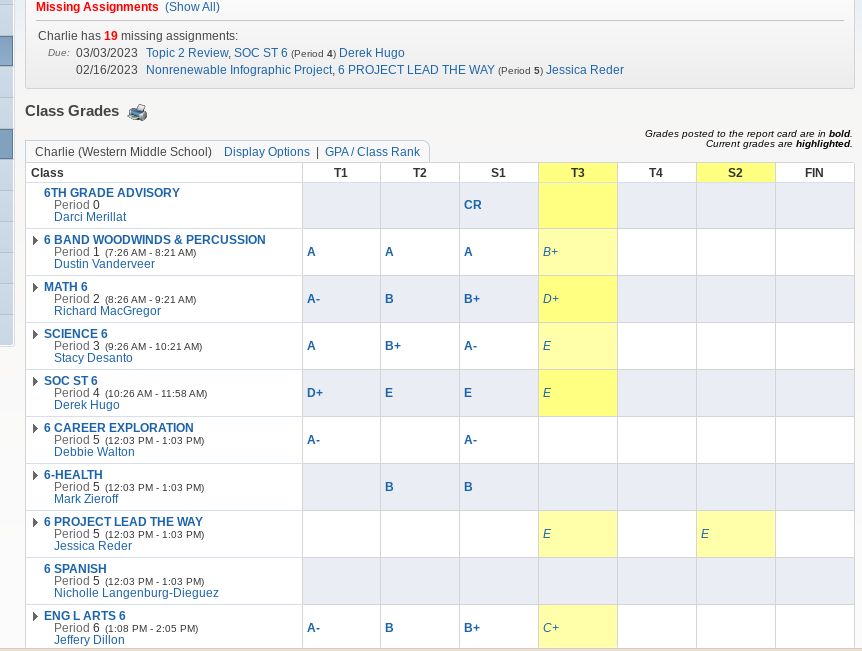Open the GPA / Class Rank link
862x651 pixels.
[x=372, y=152]
